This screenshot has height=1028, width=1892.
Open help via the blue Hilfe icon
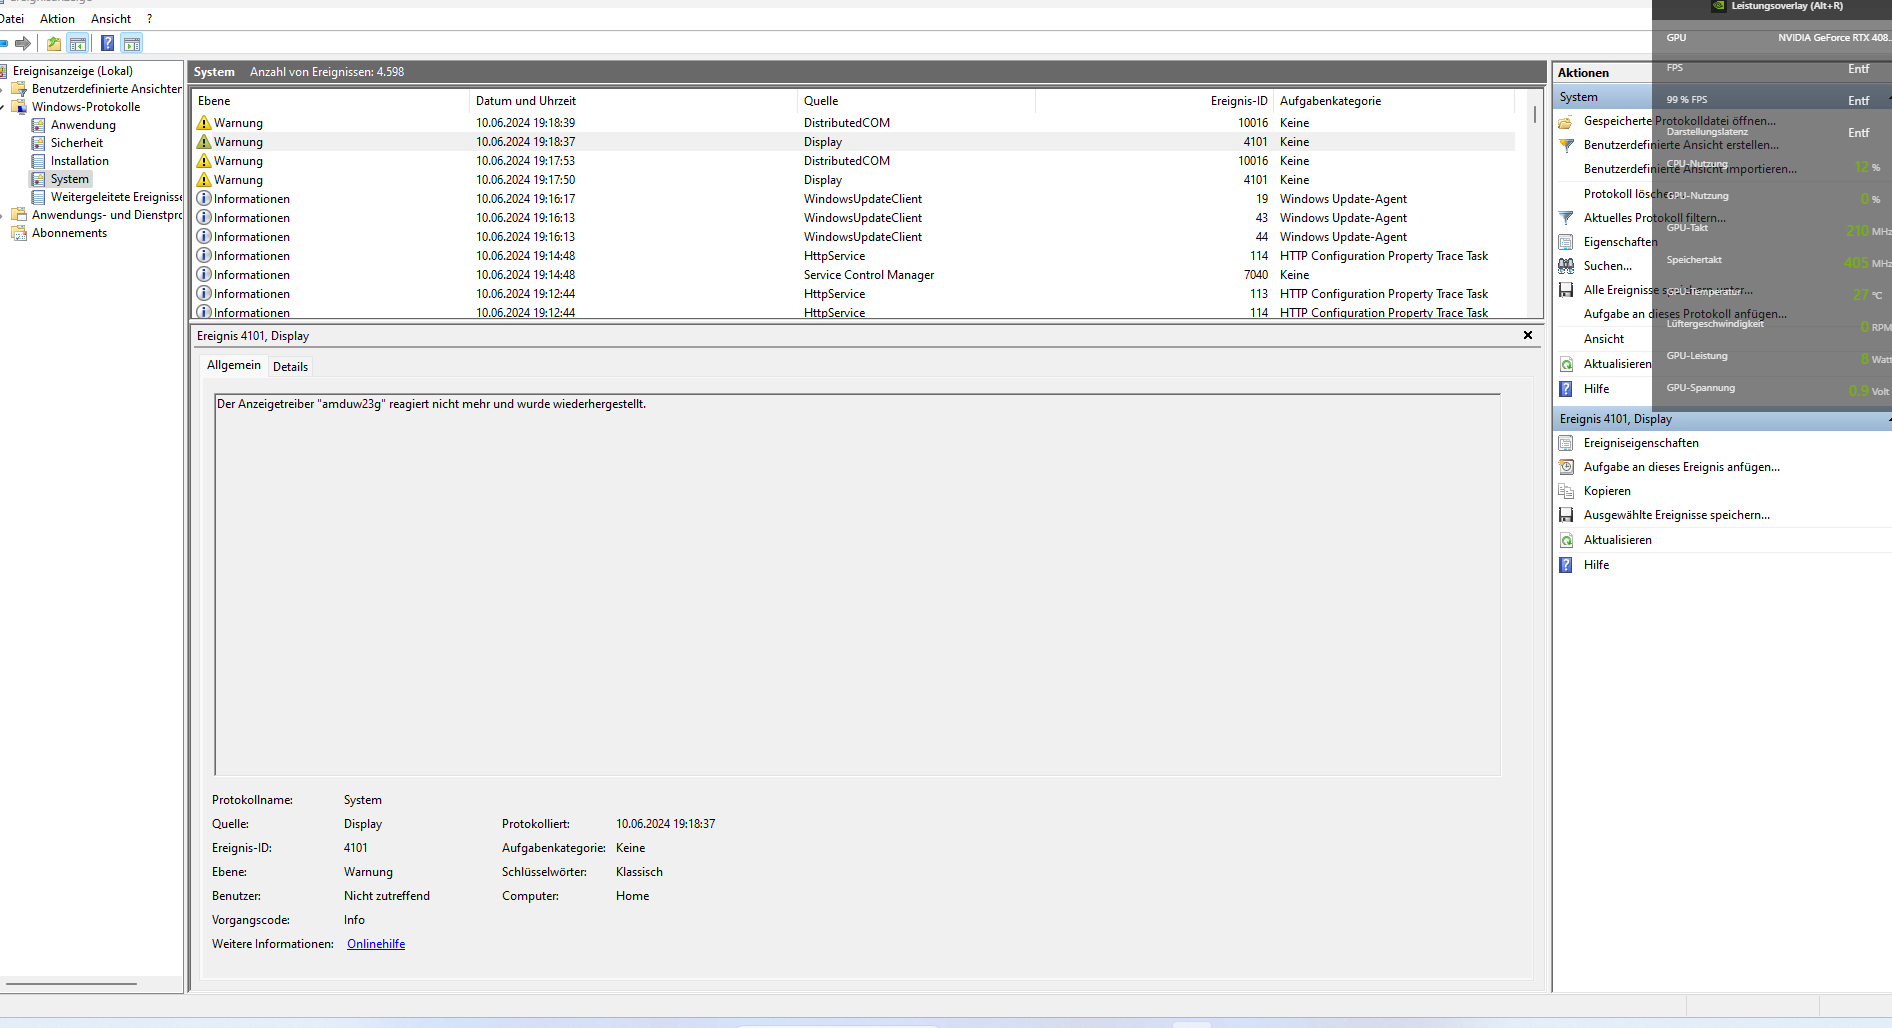coord(1565,388)
